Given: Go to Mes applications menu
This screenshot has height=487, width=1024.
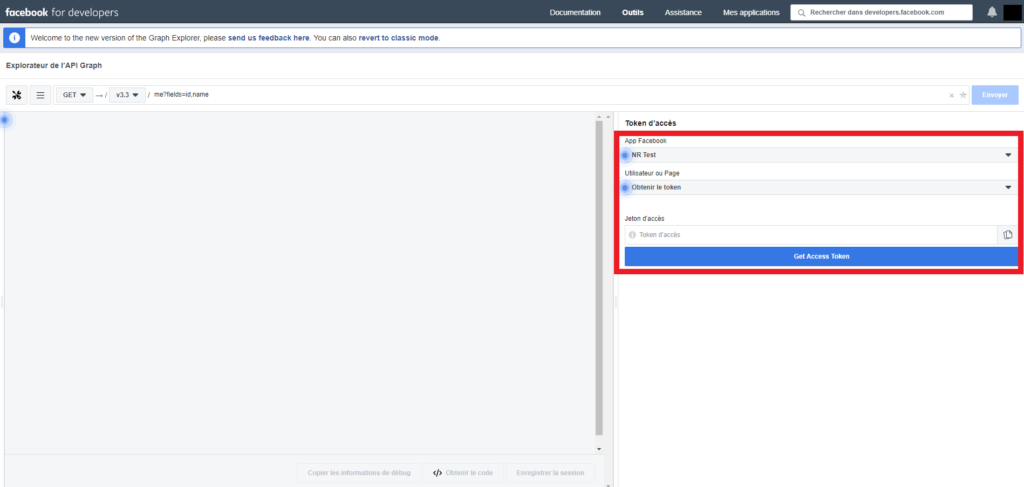Looking at the screenshot, I should coord(750,13).
